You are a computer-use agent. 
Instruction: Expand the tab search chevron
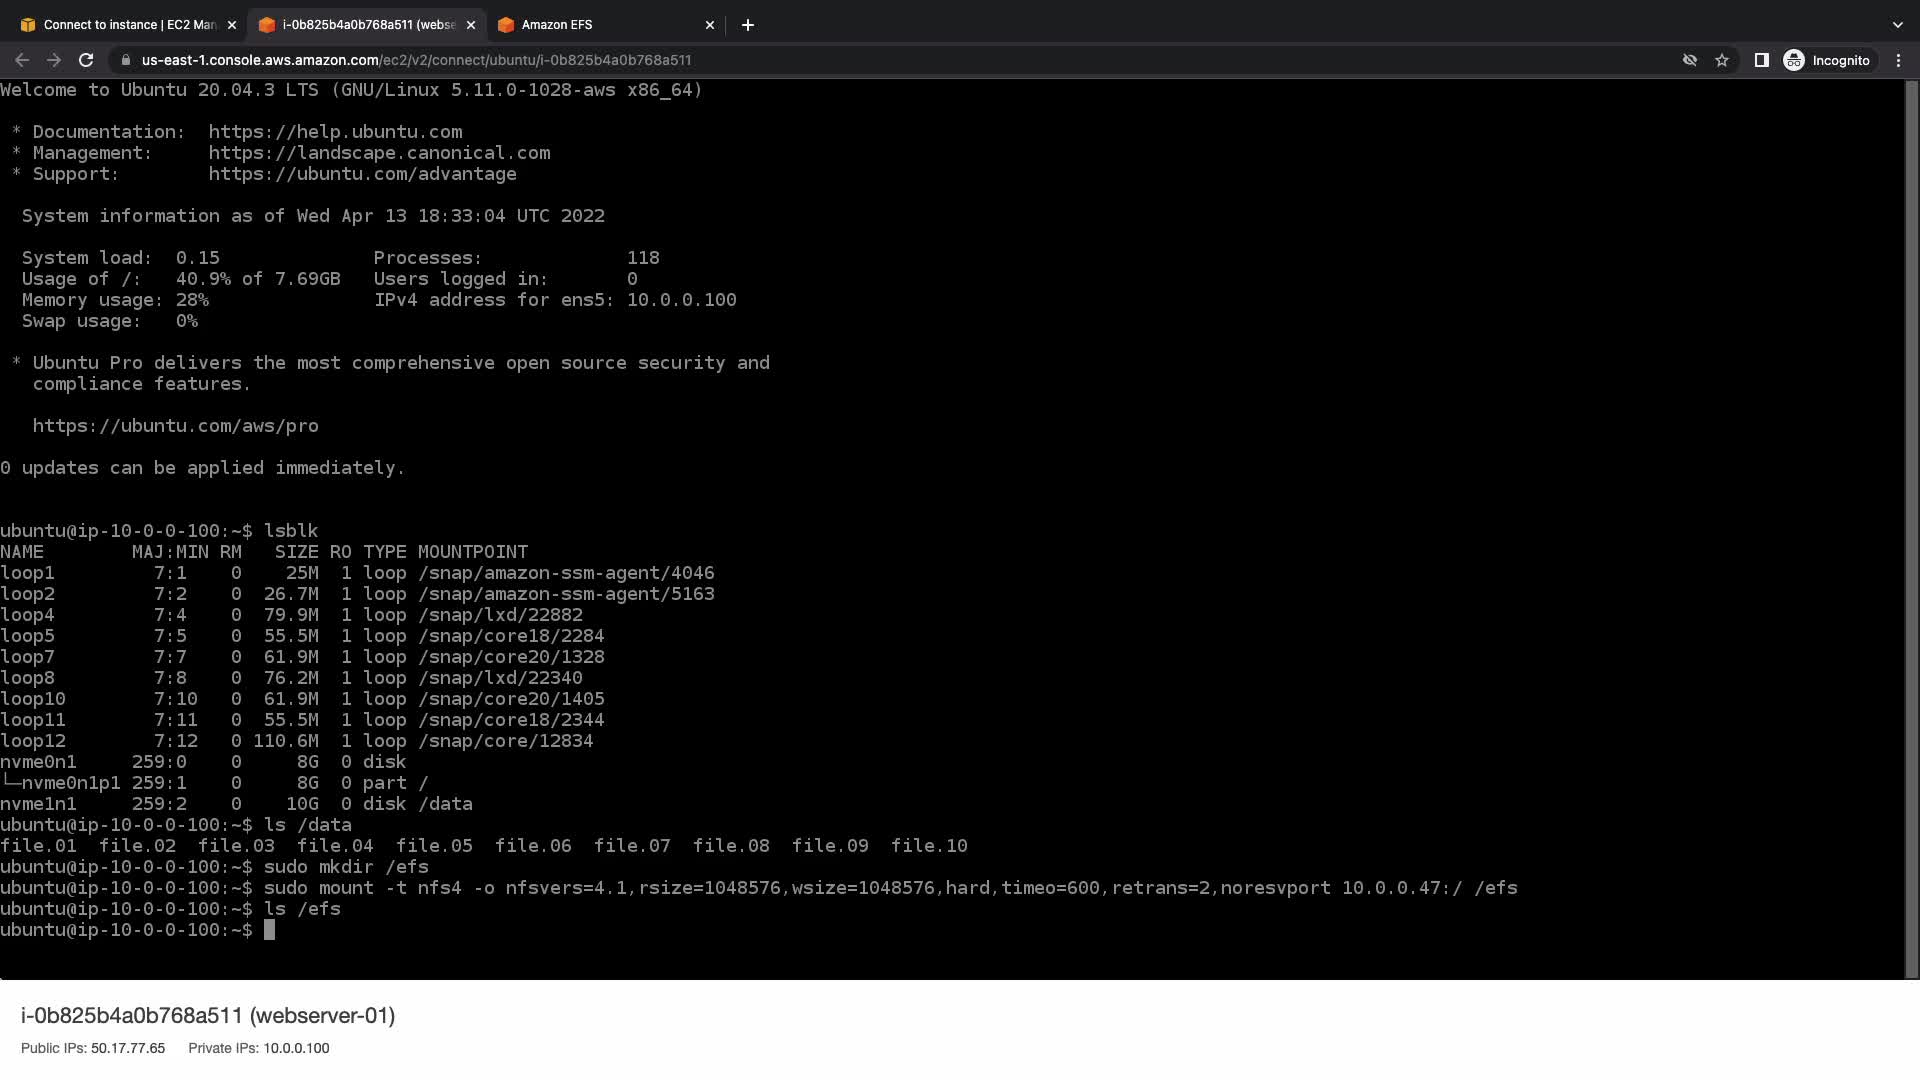pyautogui.click(x=1897, y=25)
